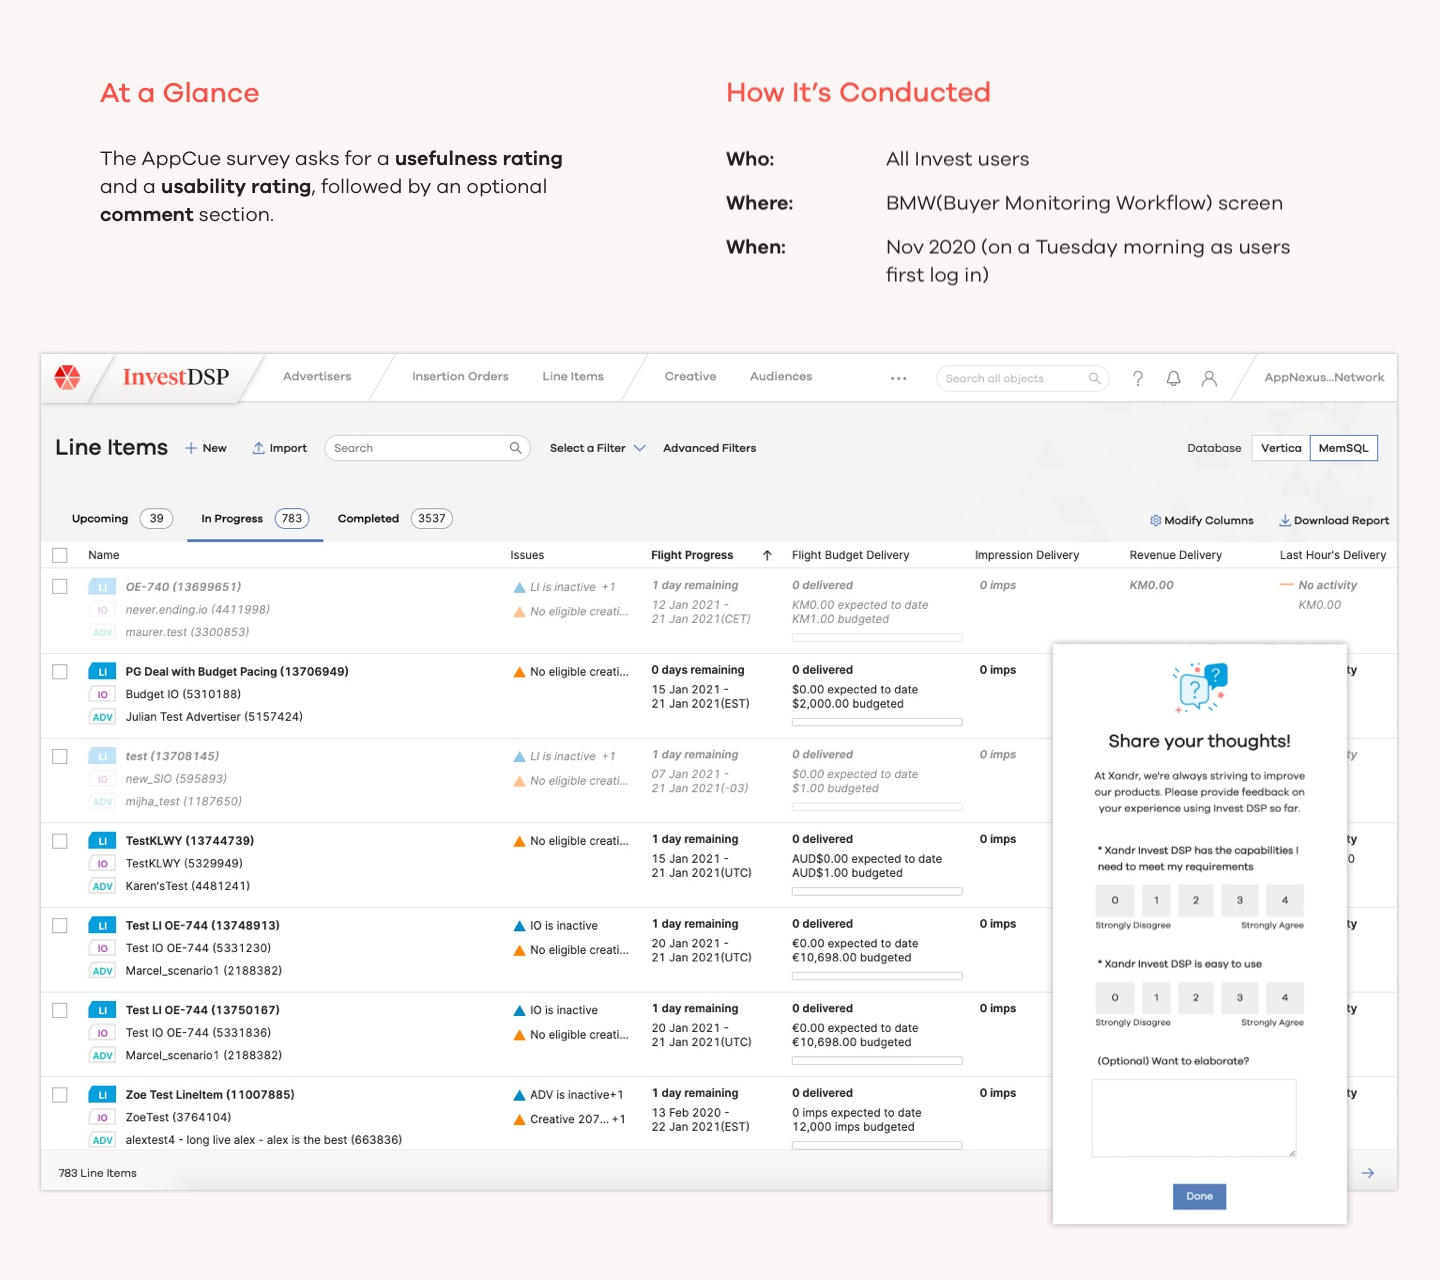Sort by Flight Progress column arrow
Viewport: 1440px width, 1280px height.
(x=767, y=555)
